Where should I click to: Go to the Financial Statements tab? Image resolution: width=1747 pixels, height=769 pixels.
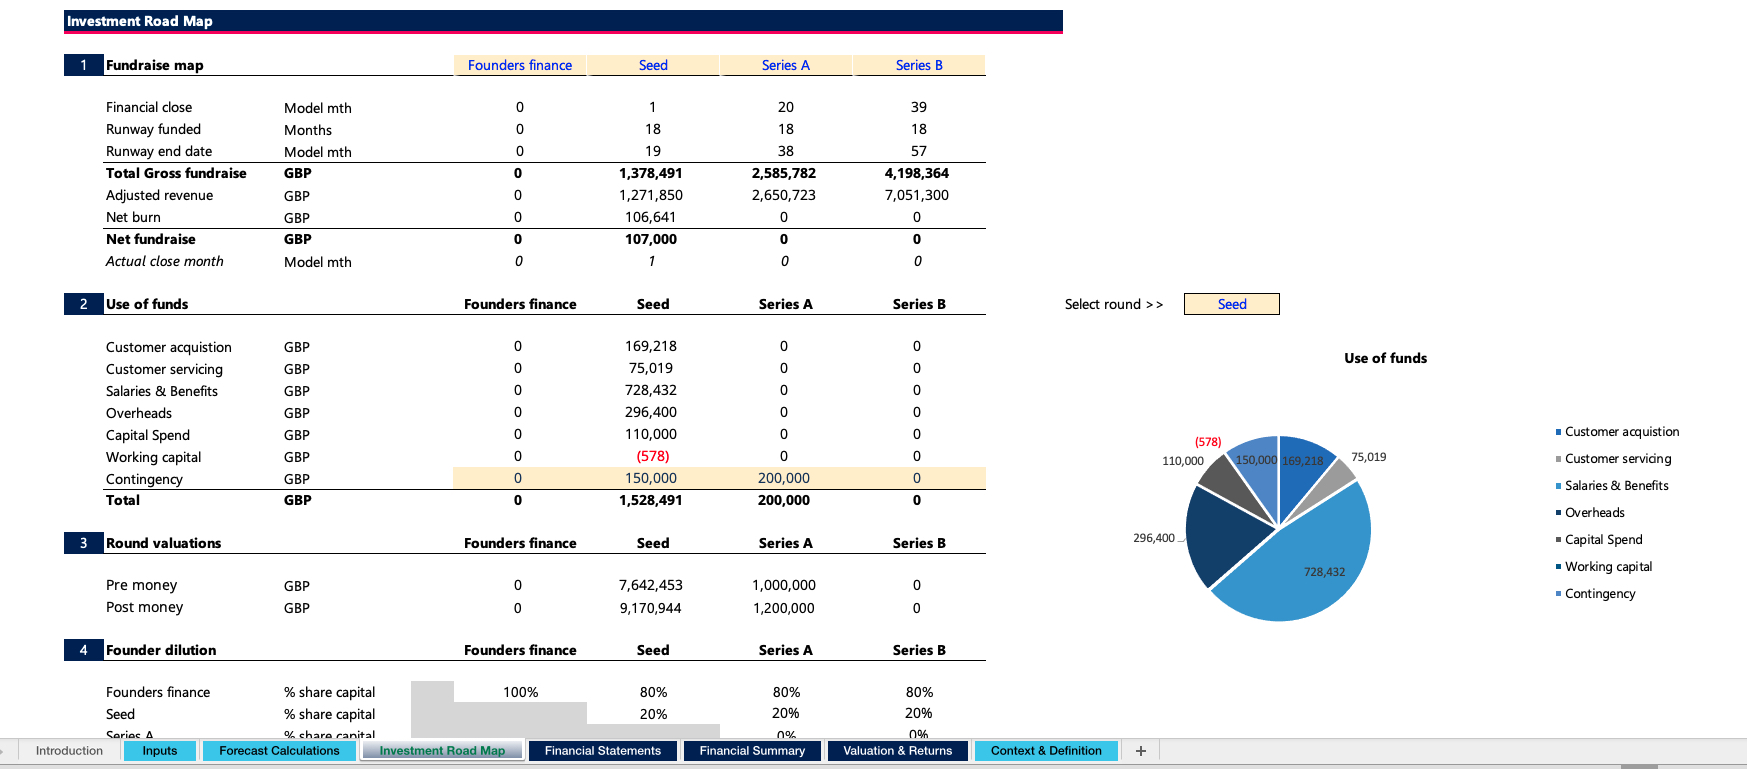click(603, 750)
